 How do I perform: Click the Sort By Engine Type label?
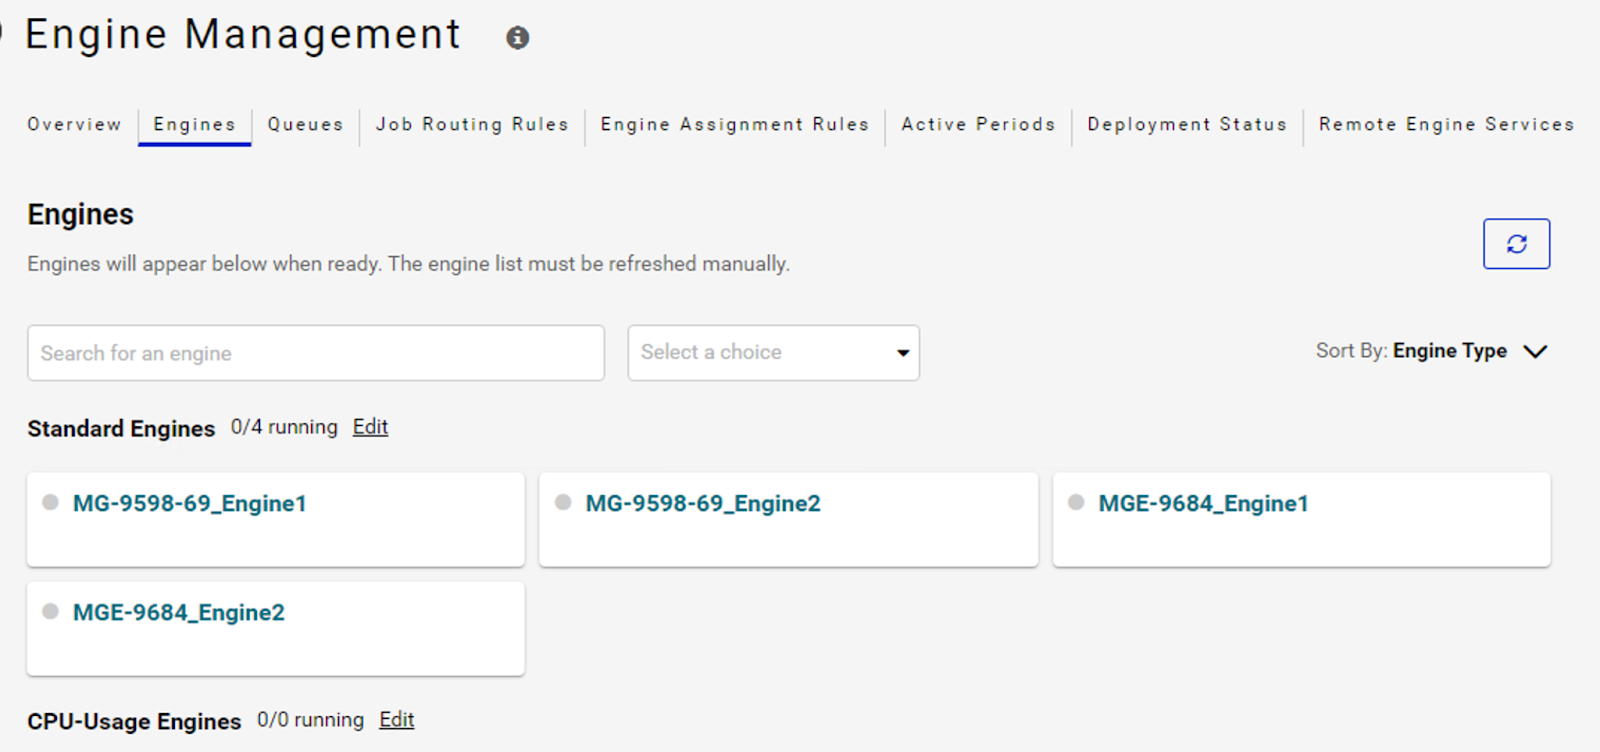point(1411,351)
